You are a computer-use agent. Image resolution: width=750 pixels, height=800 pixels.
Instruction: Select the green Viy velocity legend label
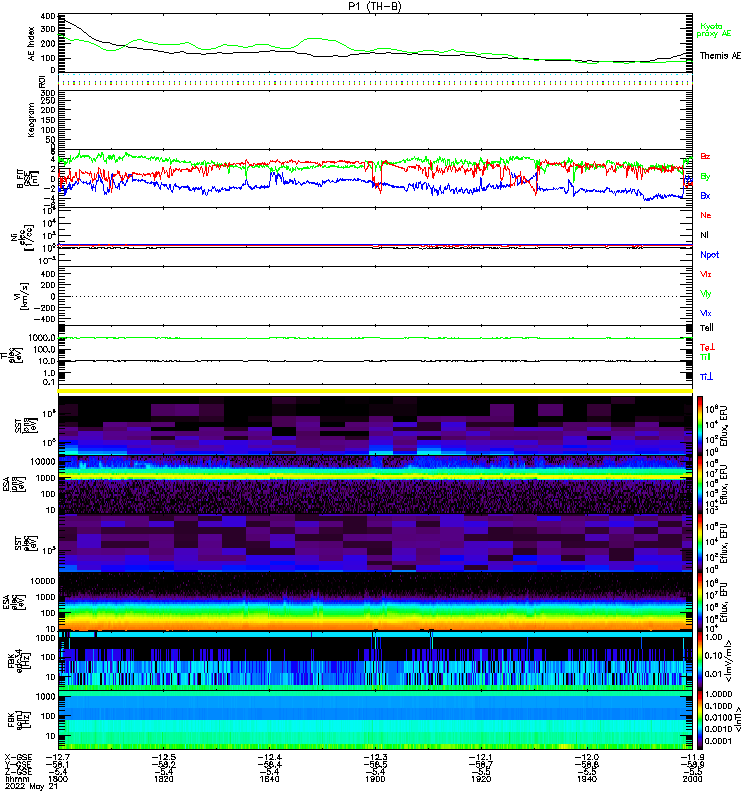706,294
